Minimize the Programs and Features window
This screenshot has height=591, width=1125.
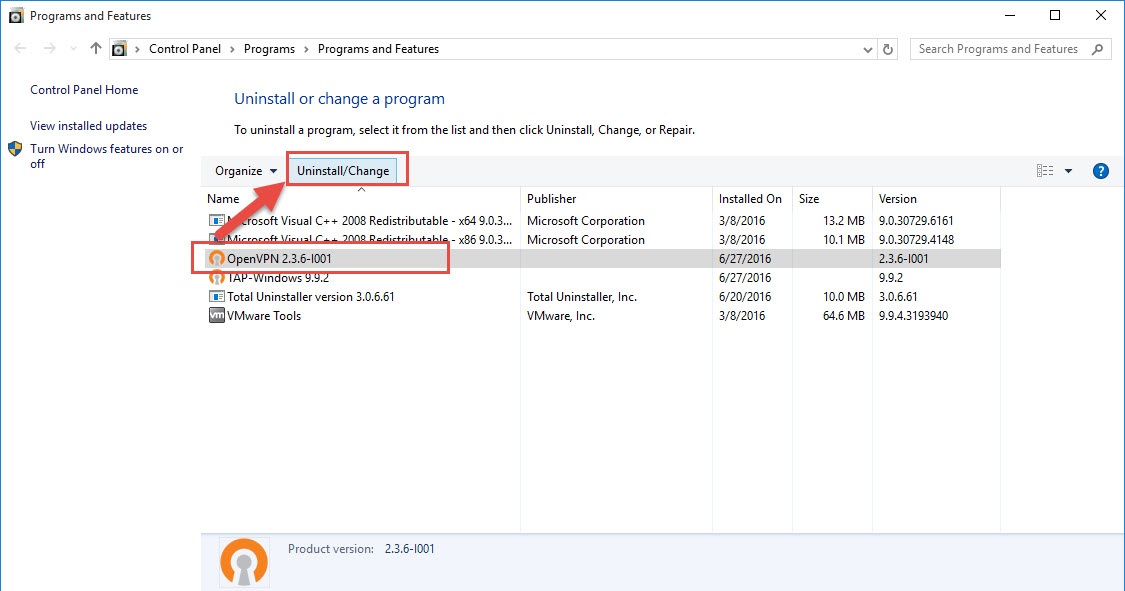coord(1010,15)
